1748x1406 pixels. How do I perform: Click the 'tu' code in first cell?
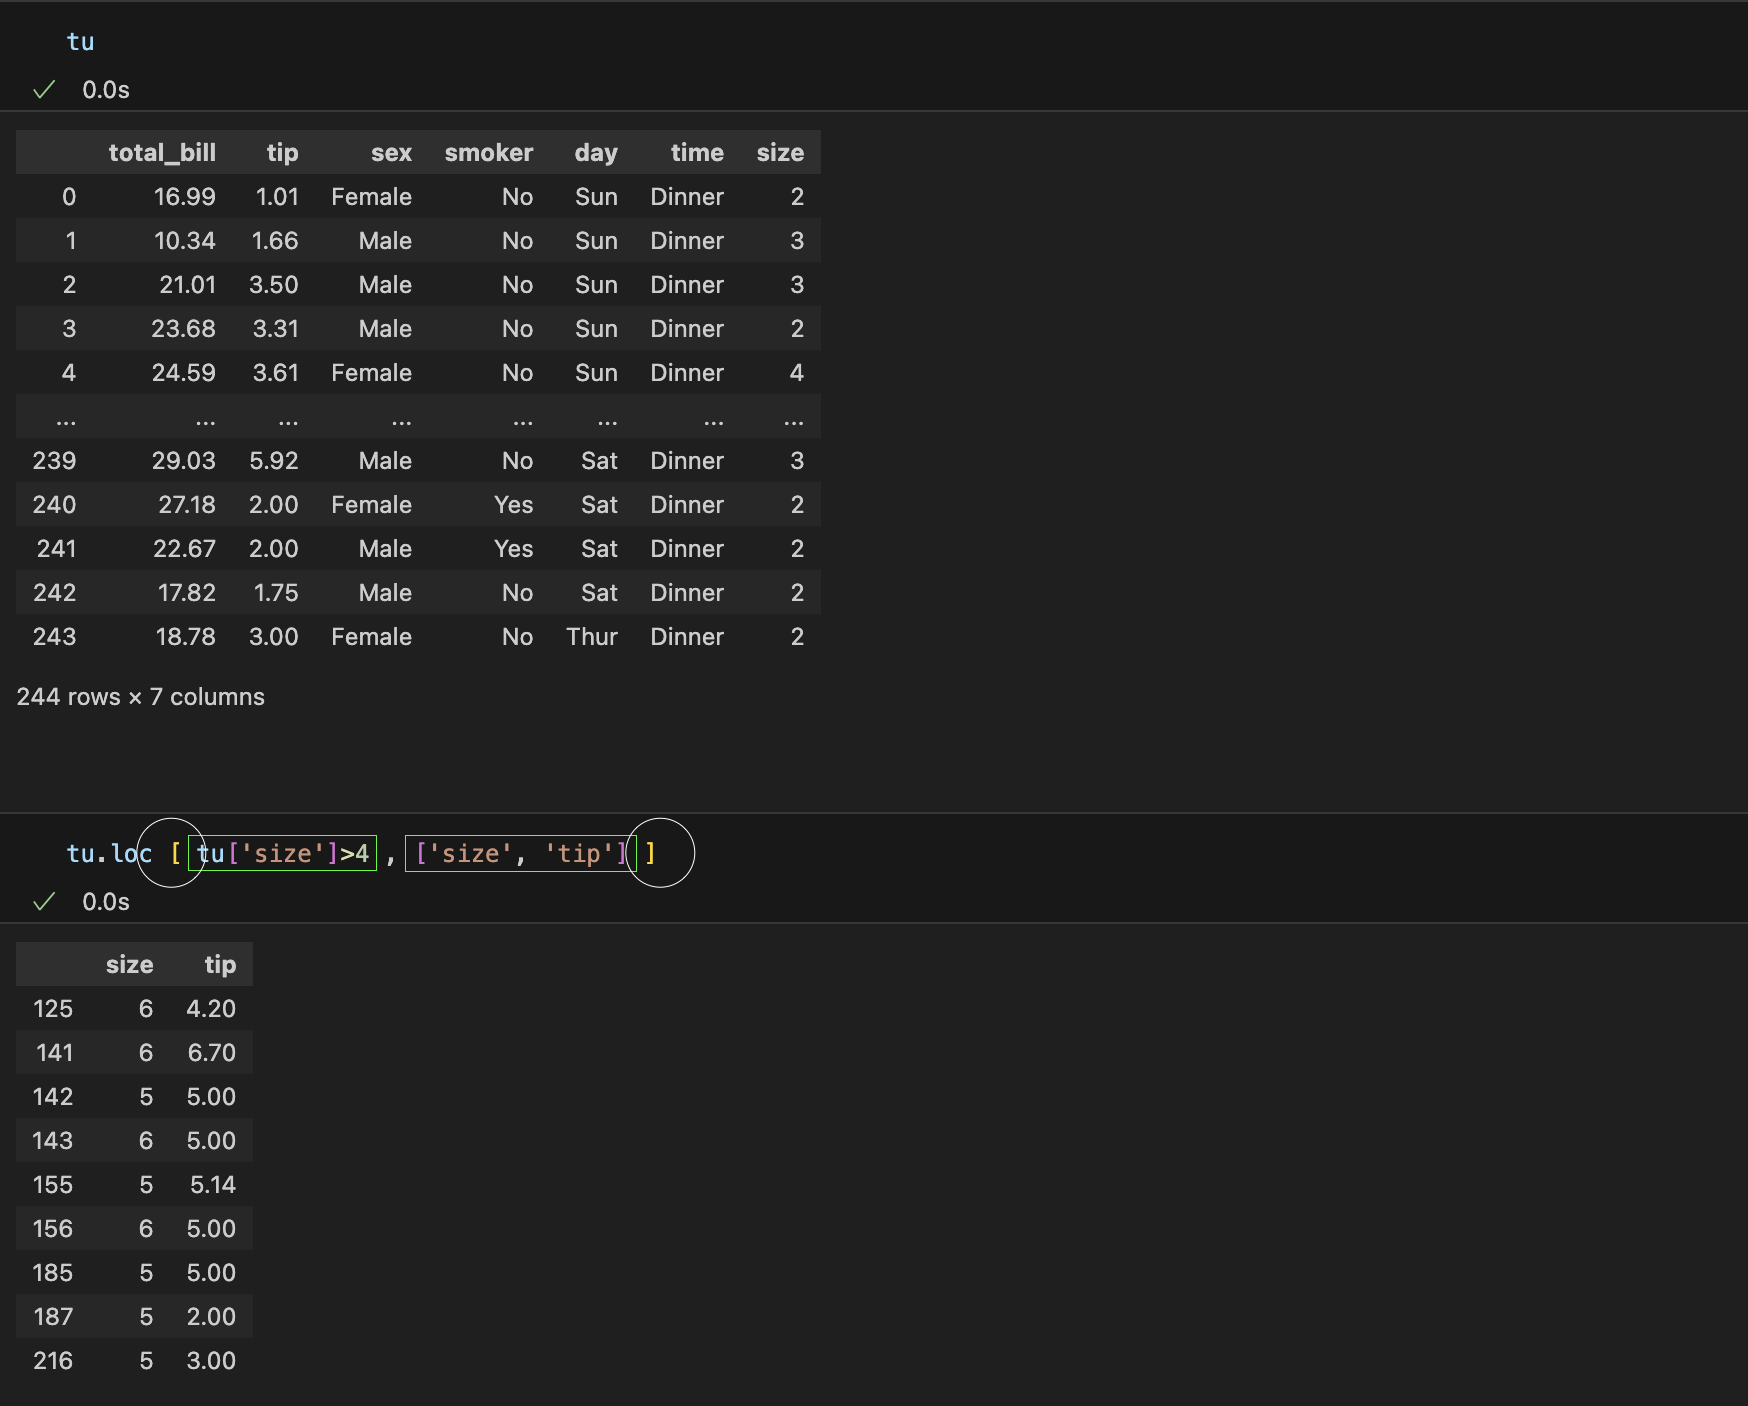click(x=80, y=42)
